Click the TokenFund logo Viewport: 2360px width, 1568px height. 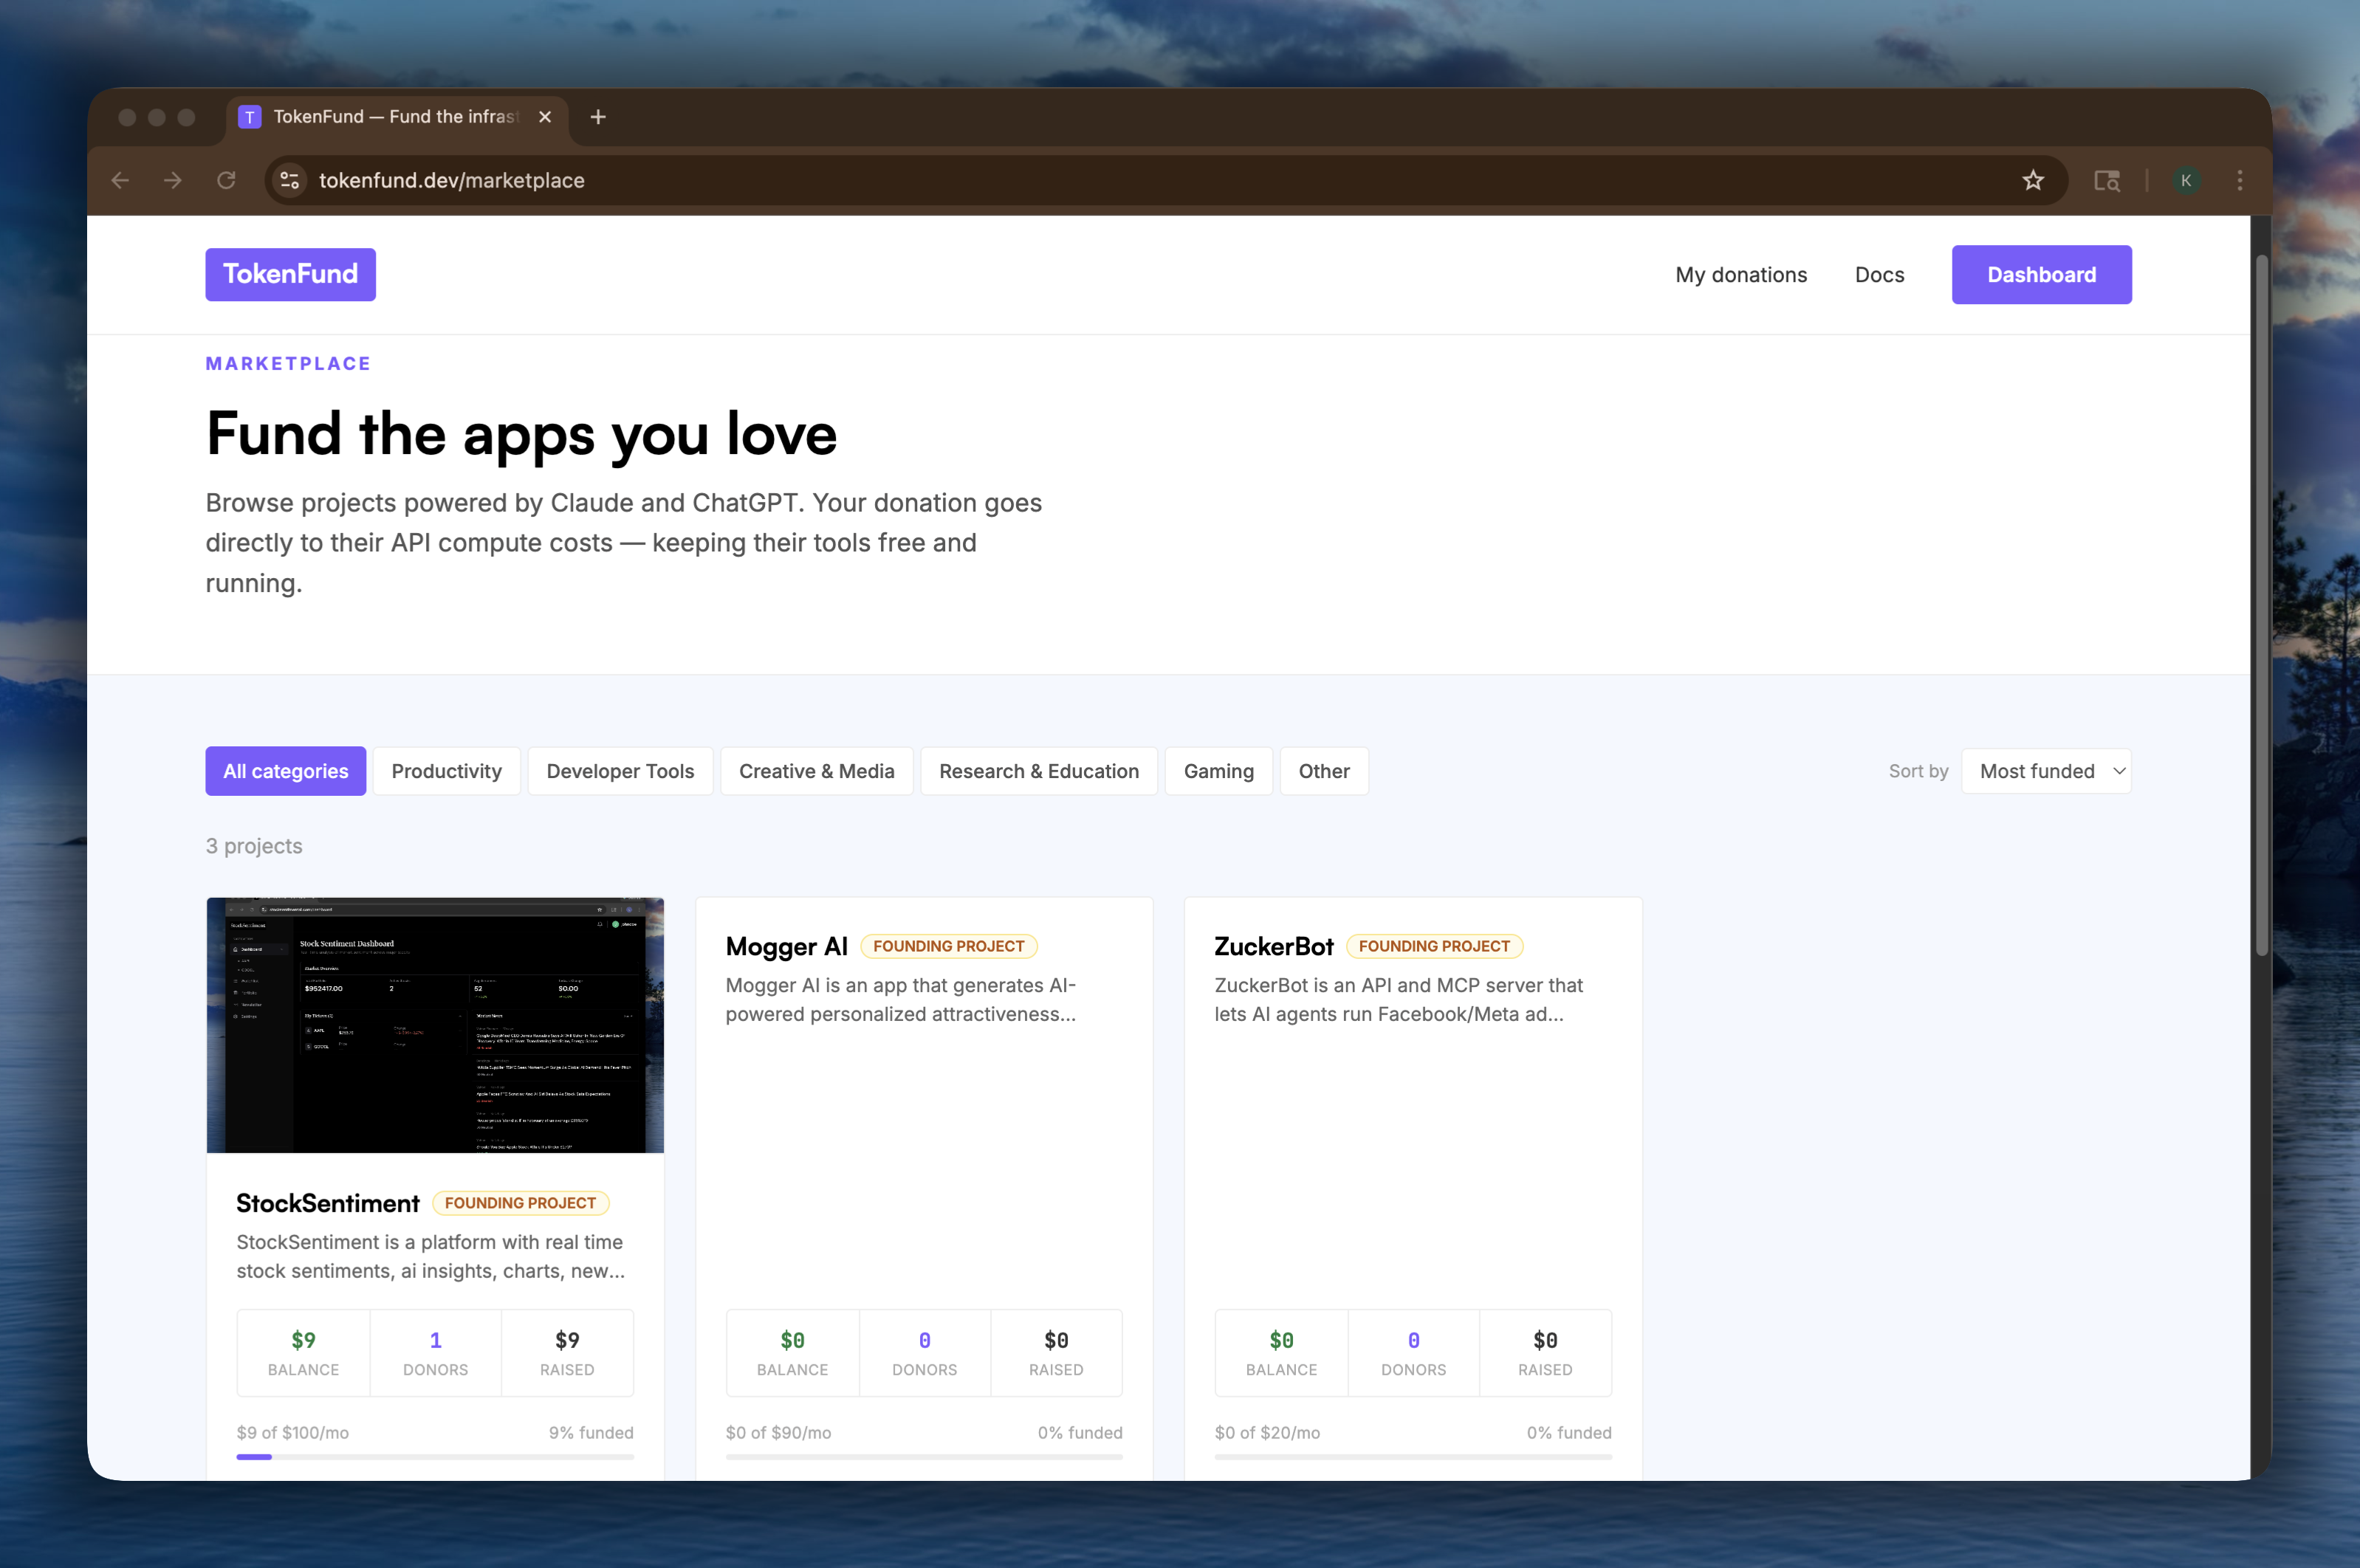[x=290, y=274]
